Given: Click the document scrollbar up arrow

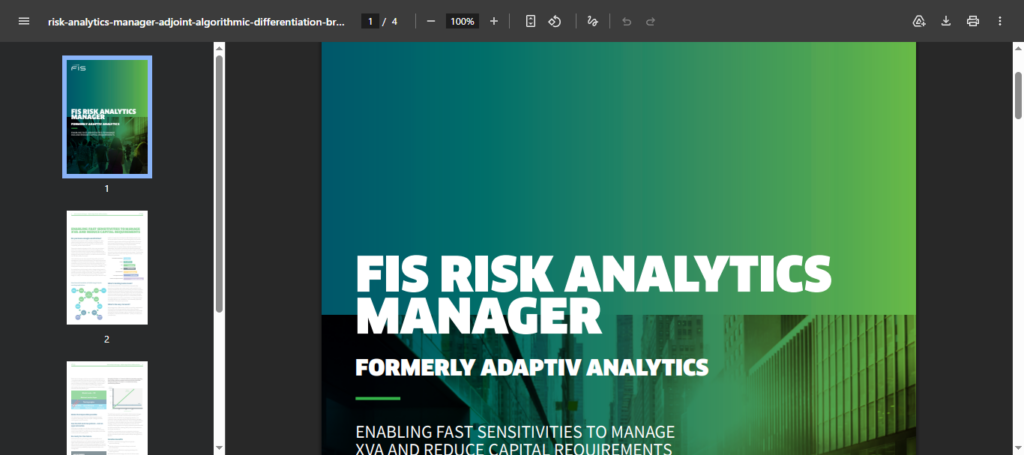Looking at the screenshot, I should (1018, 48).
